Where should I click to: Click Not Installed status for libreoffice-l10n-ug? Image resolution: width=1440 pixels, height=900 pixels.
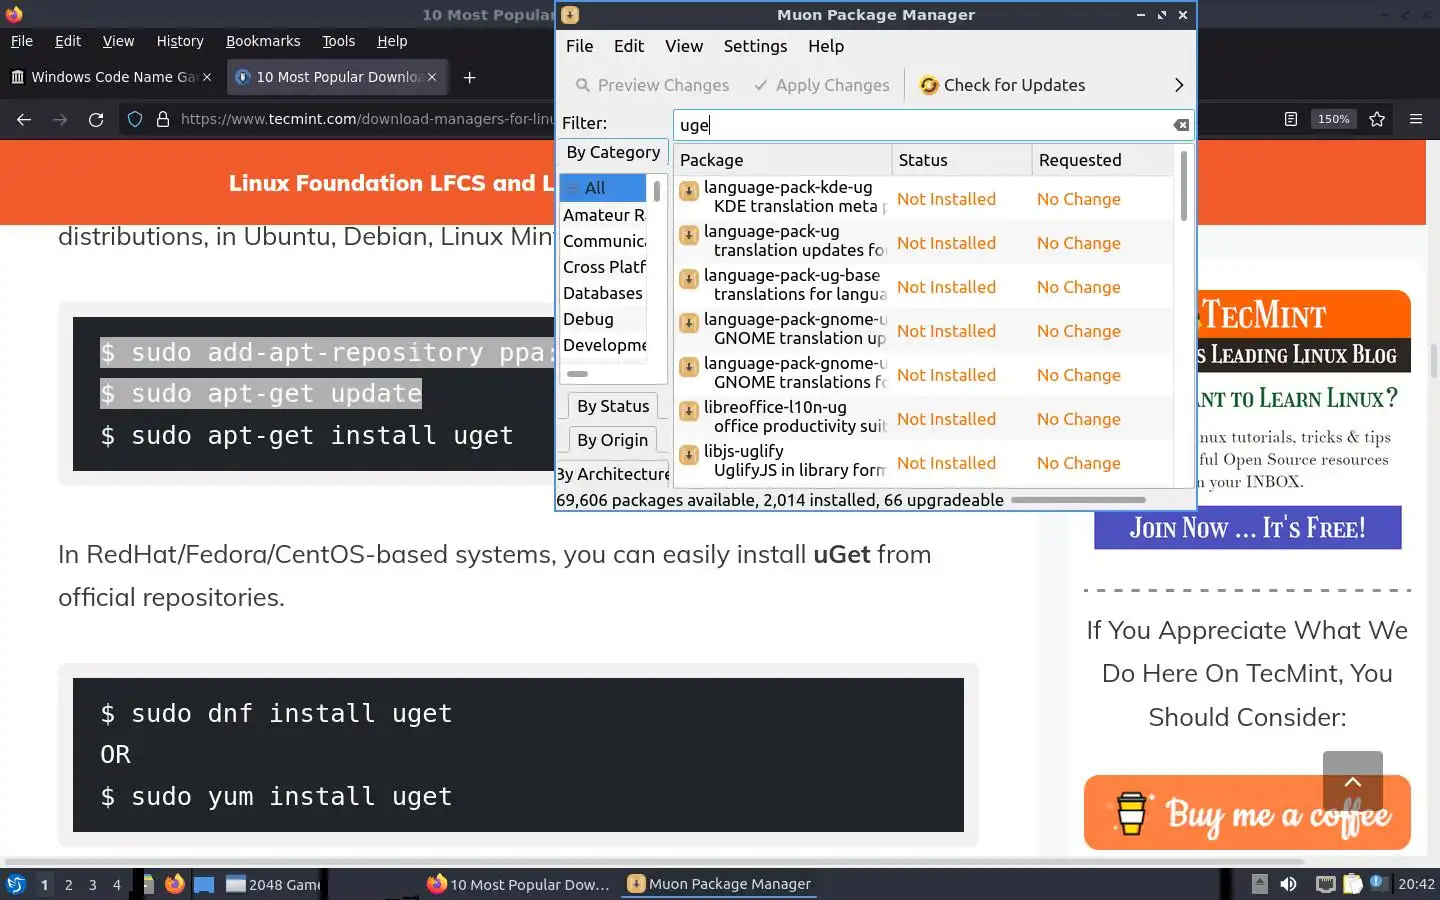[946, 419]
